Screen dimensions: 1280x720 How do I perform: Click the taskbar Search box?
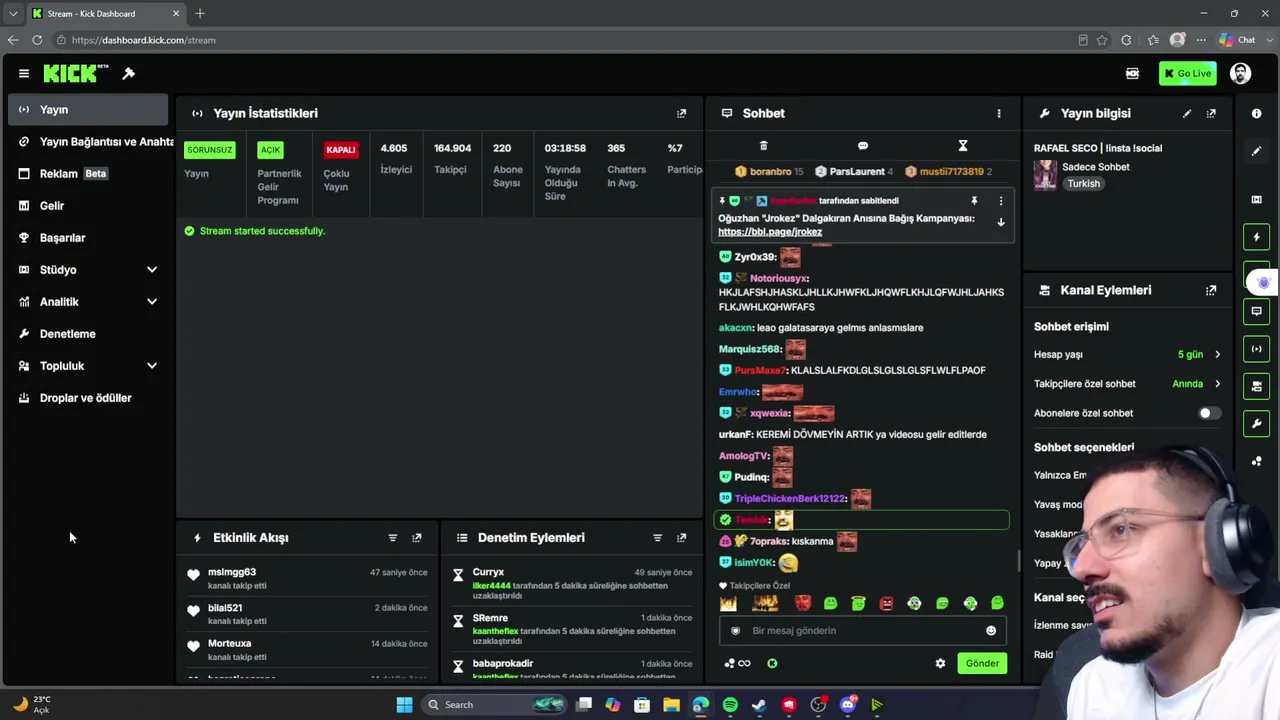tap(495, 705)
